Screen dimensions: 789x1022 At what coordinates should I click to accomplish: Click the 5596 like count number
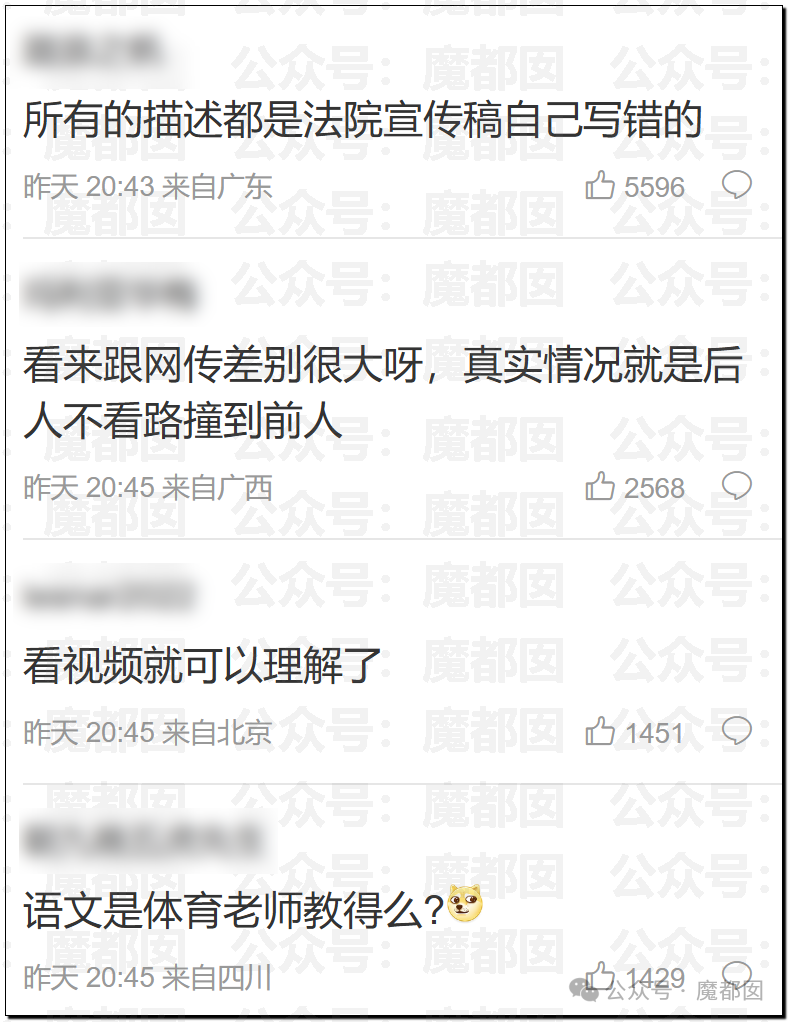654,188
